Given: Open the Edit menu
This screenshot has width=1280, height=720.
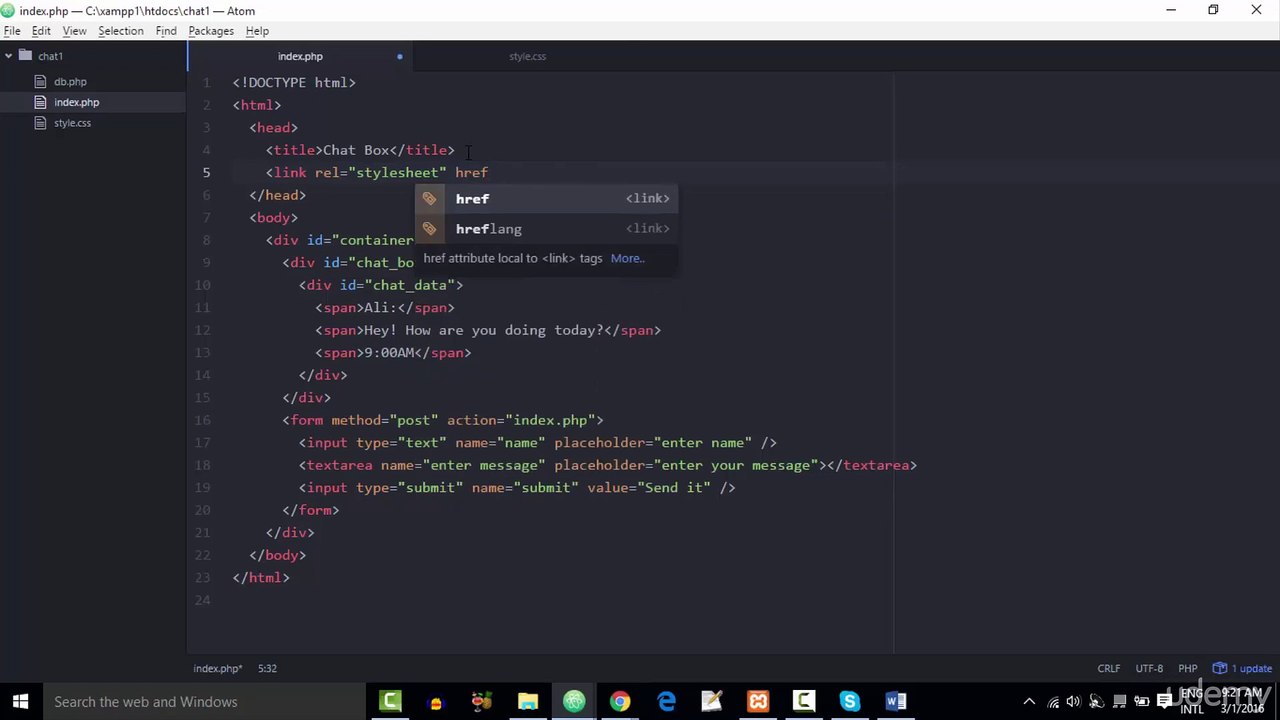Looking at the screenshot, I should 41,31.
